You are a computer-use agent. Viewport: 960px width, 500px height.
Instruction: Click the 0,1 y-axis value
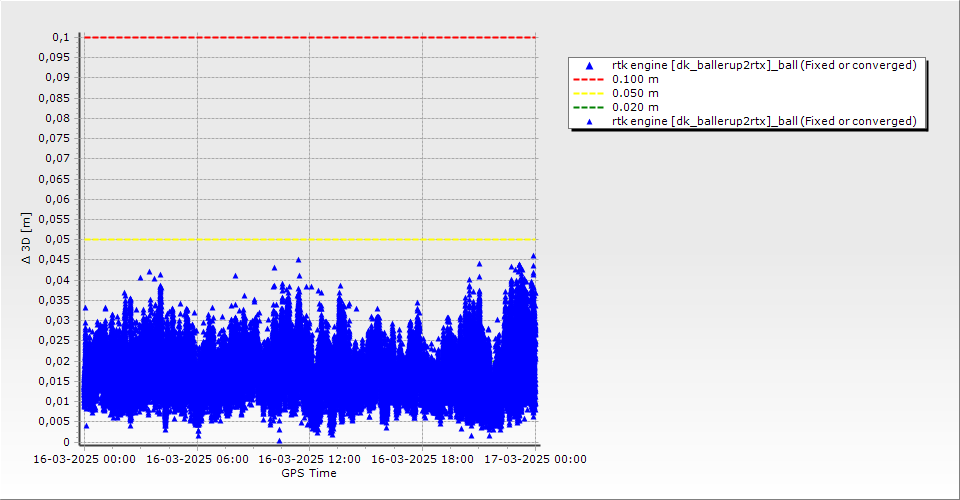(x=61, y=37)
